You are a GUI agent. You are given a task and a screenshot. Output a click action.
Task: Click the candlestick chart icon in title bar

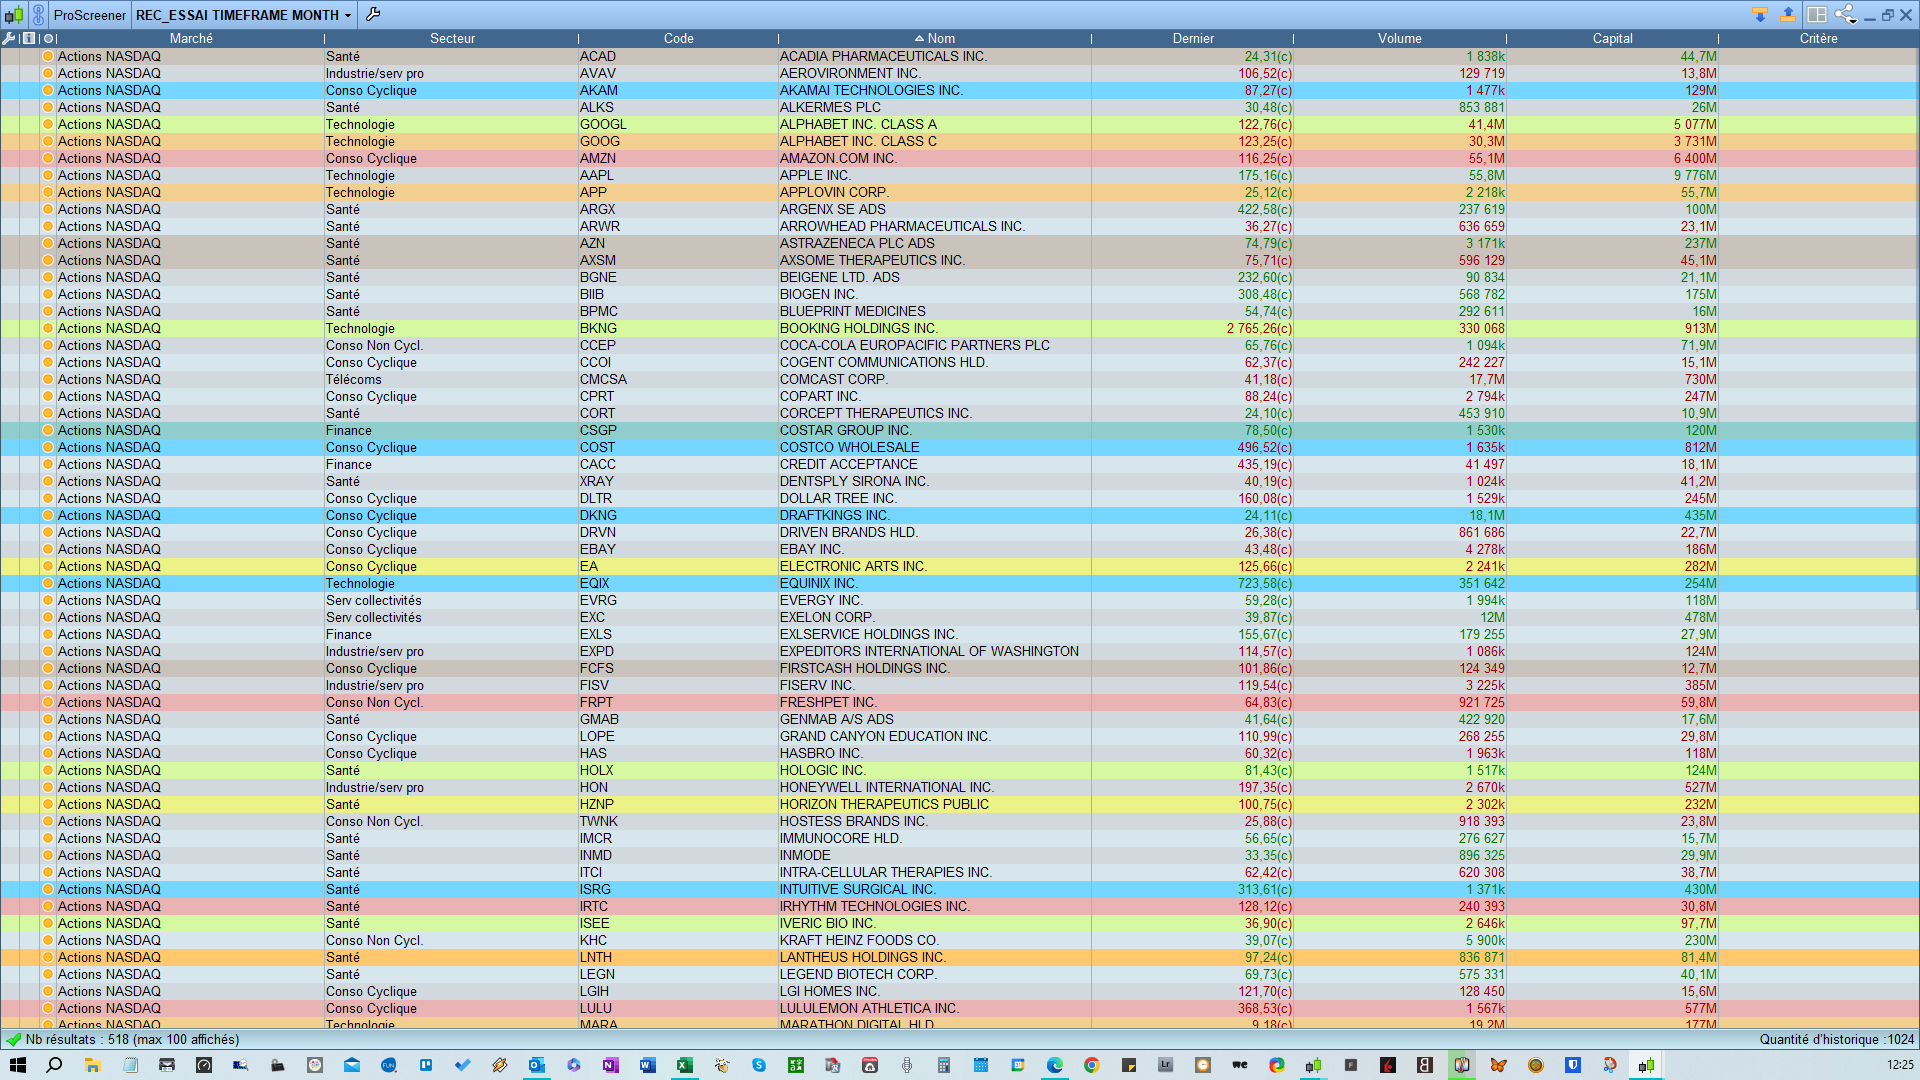14,15
